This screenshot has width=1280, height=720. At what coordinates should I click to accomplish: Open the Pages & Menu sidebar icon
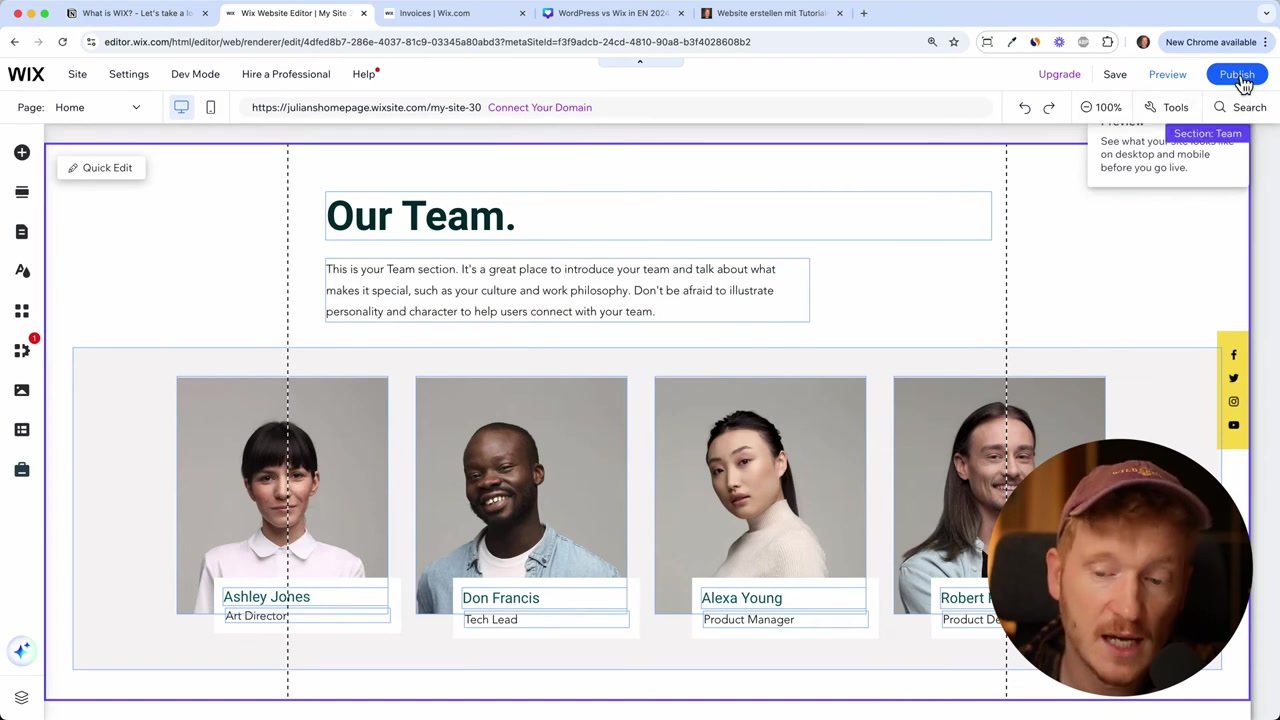click(x=22, y=232)
